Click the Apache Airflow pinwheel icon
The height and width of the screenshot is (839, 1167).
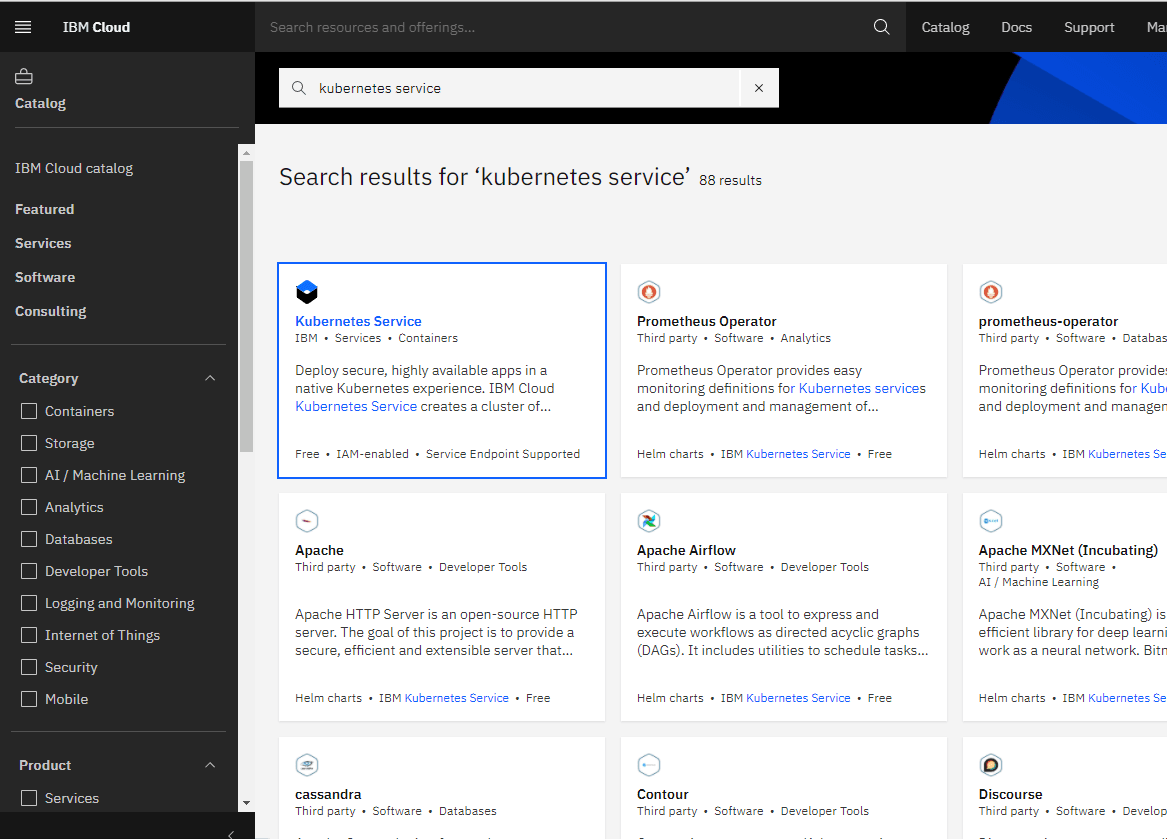click(x=649, y=521)
